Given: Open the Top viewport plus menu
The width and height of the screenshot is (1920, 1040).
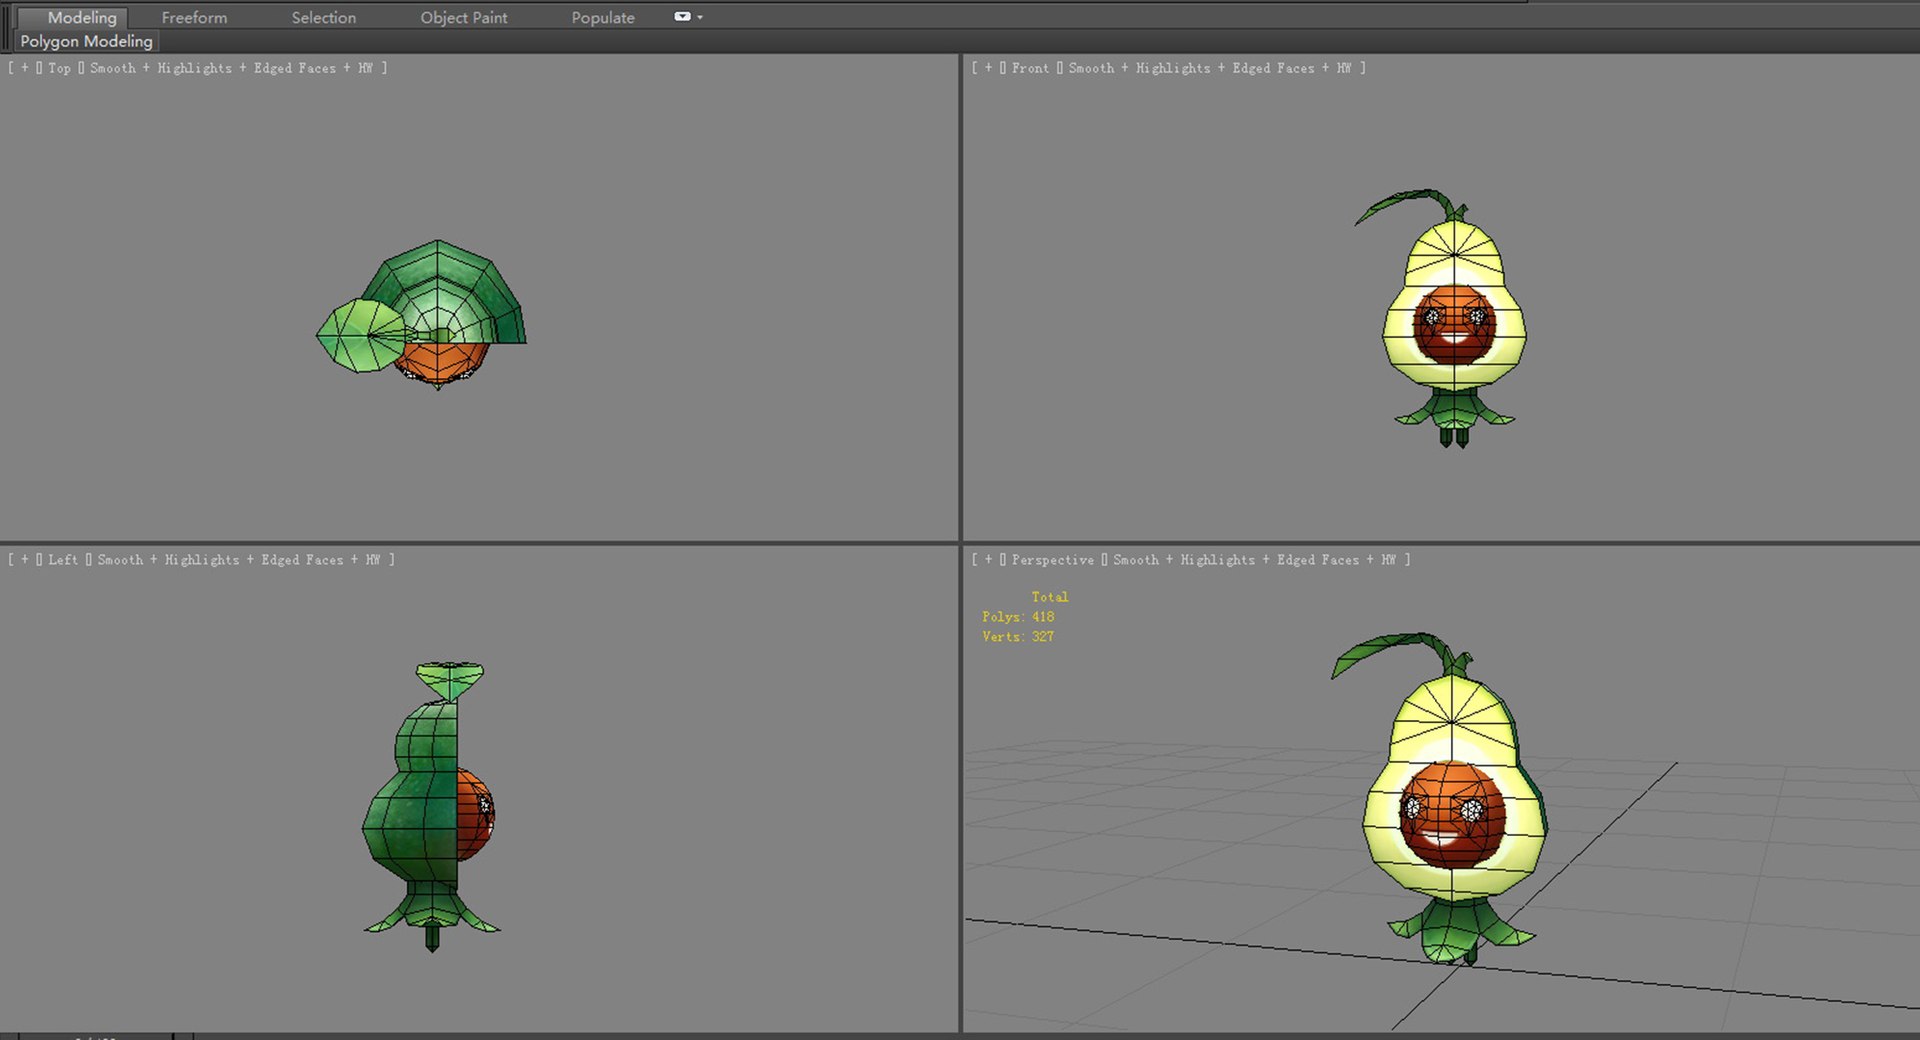Looking at the screenshot, I should [x=25, y=68].
